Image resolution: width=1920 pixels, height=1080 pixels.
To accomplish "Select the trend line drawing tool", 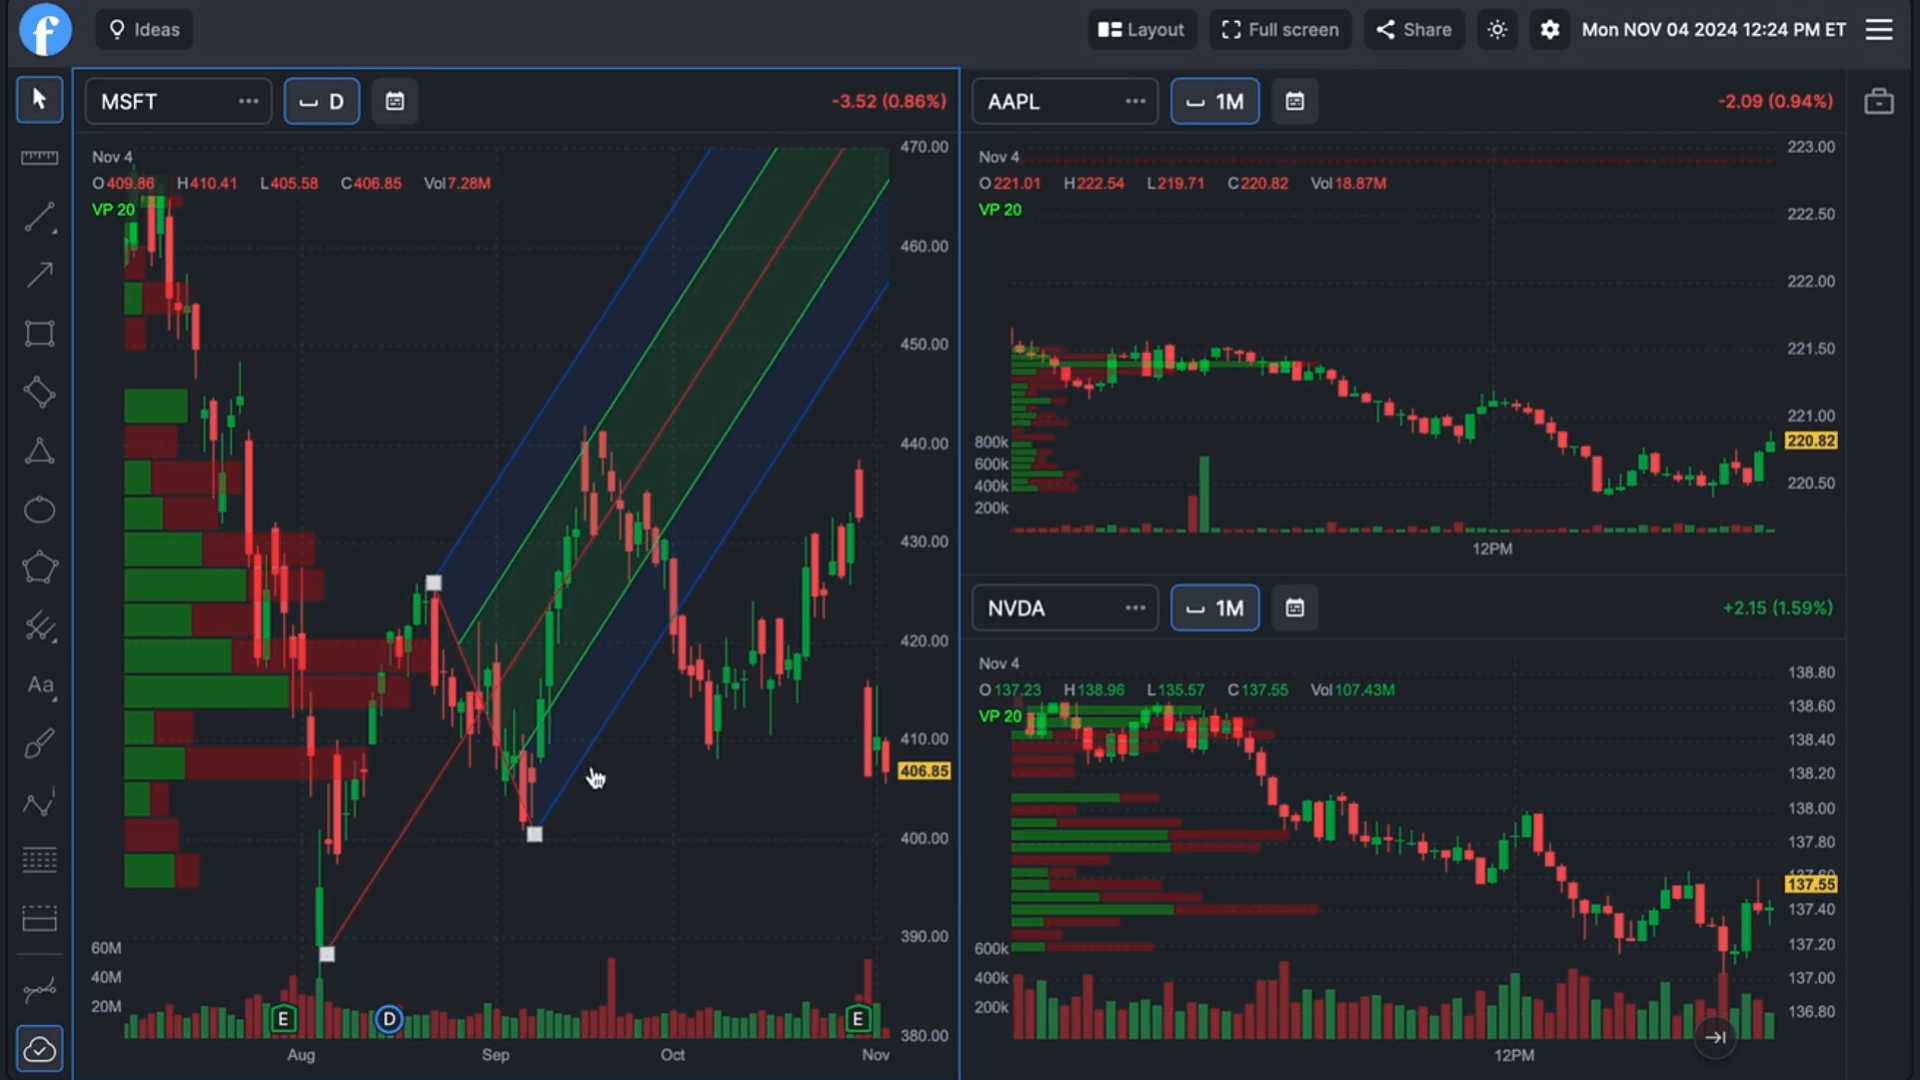I will 39,217.
